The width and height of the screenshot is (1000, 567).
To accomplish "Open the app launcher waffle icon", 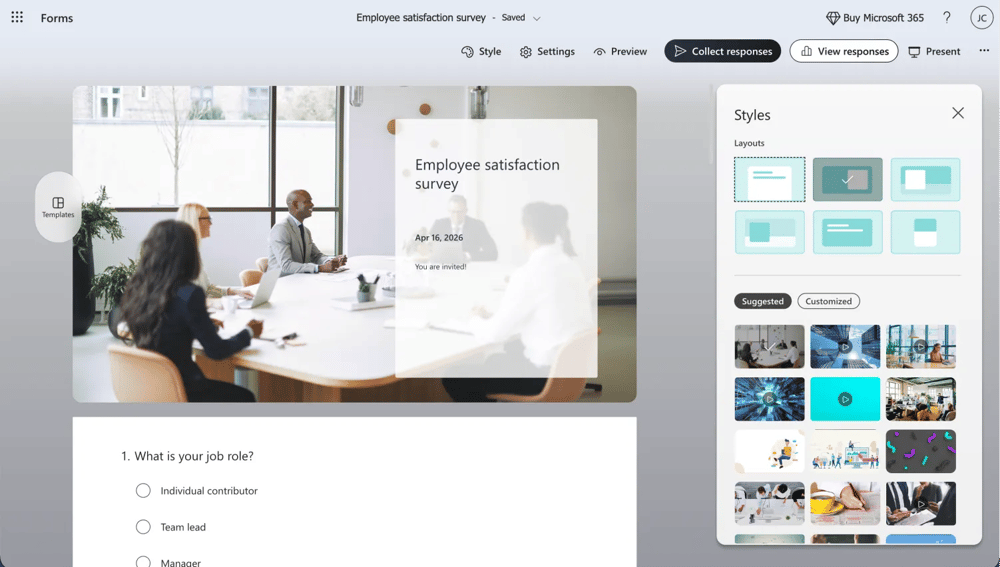I will 17,18.
